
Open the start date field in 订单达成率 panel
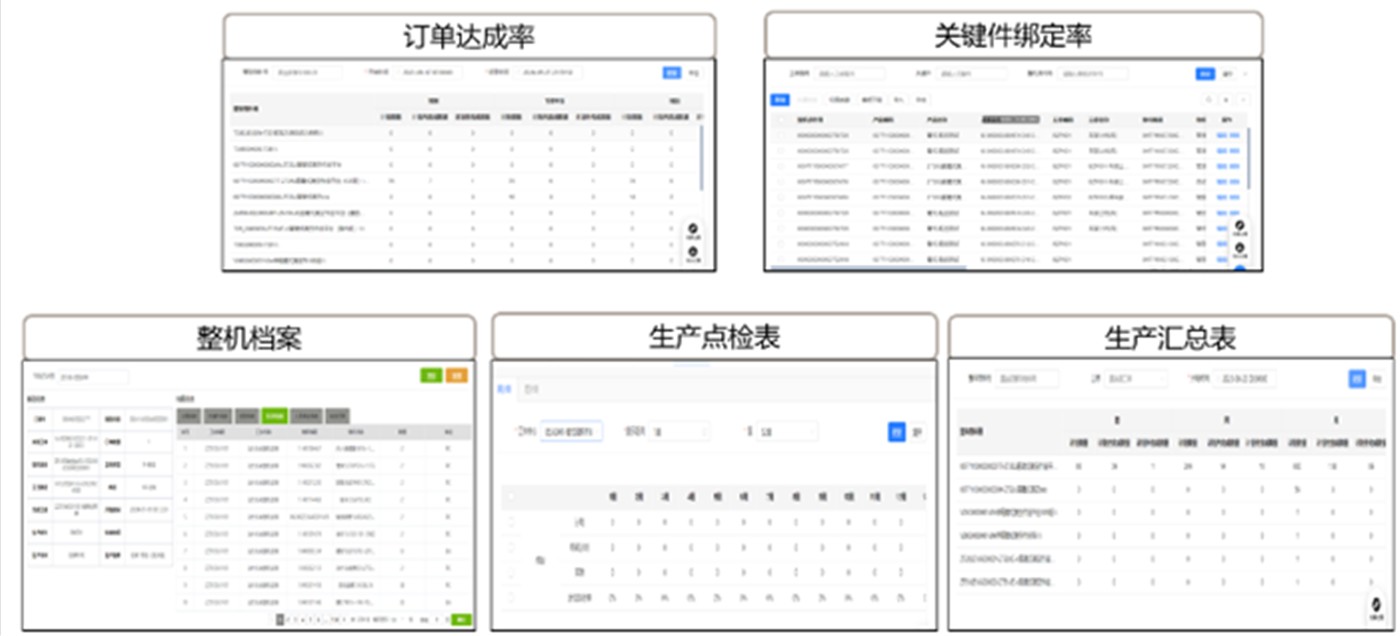pyautogui.click(x=428, y=72)
